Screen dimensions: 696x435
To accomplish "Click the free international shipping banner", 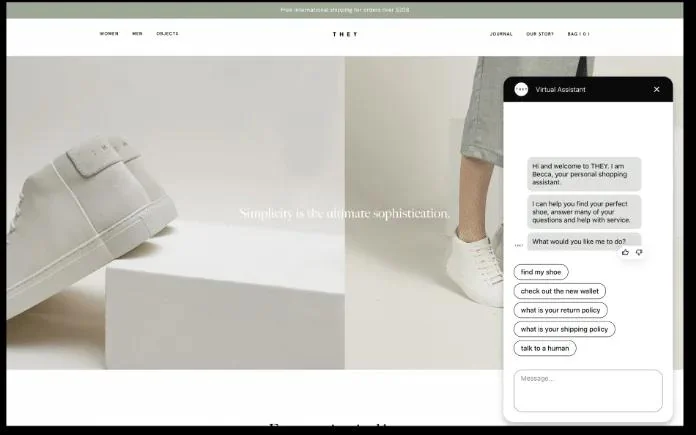I will [x=345, y=10].
